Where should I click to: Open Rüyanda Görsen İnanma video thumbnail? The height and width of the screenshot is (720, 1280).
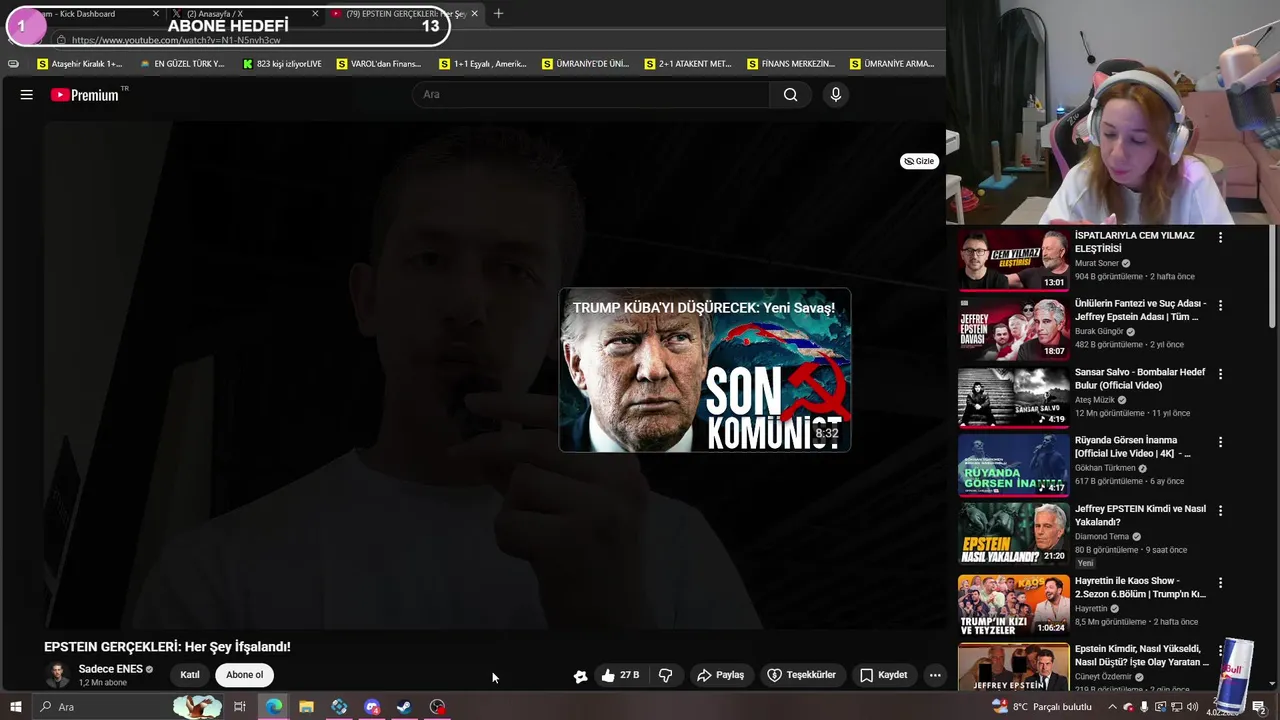click(x=1013, y=465)
